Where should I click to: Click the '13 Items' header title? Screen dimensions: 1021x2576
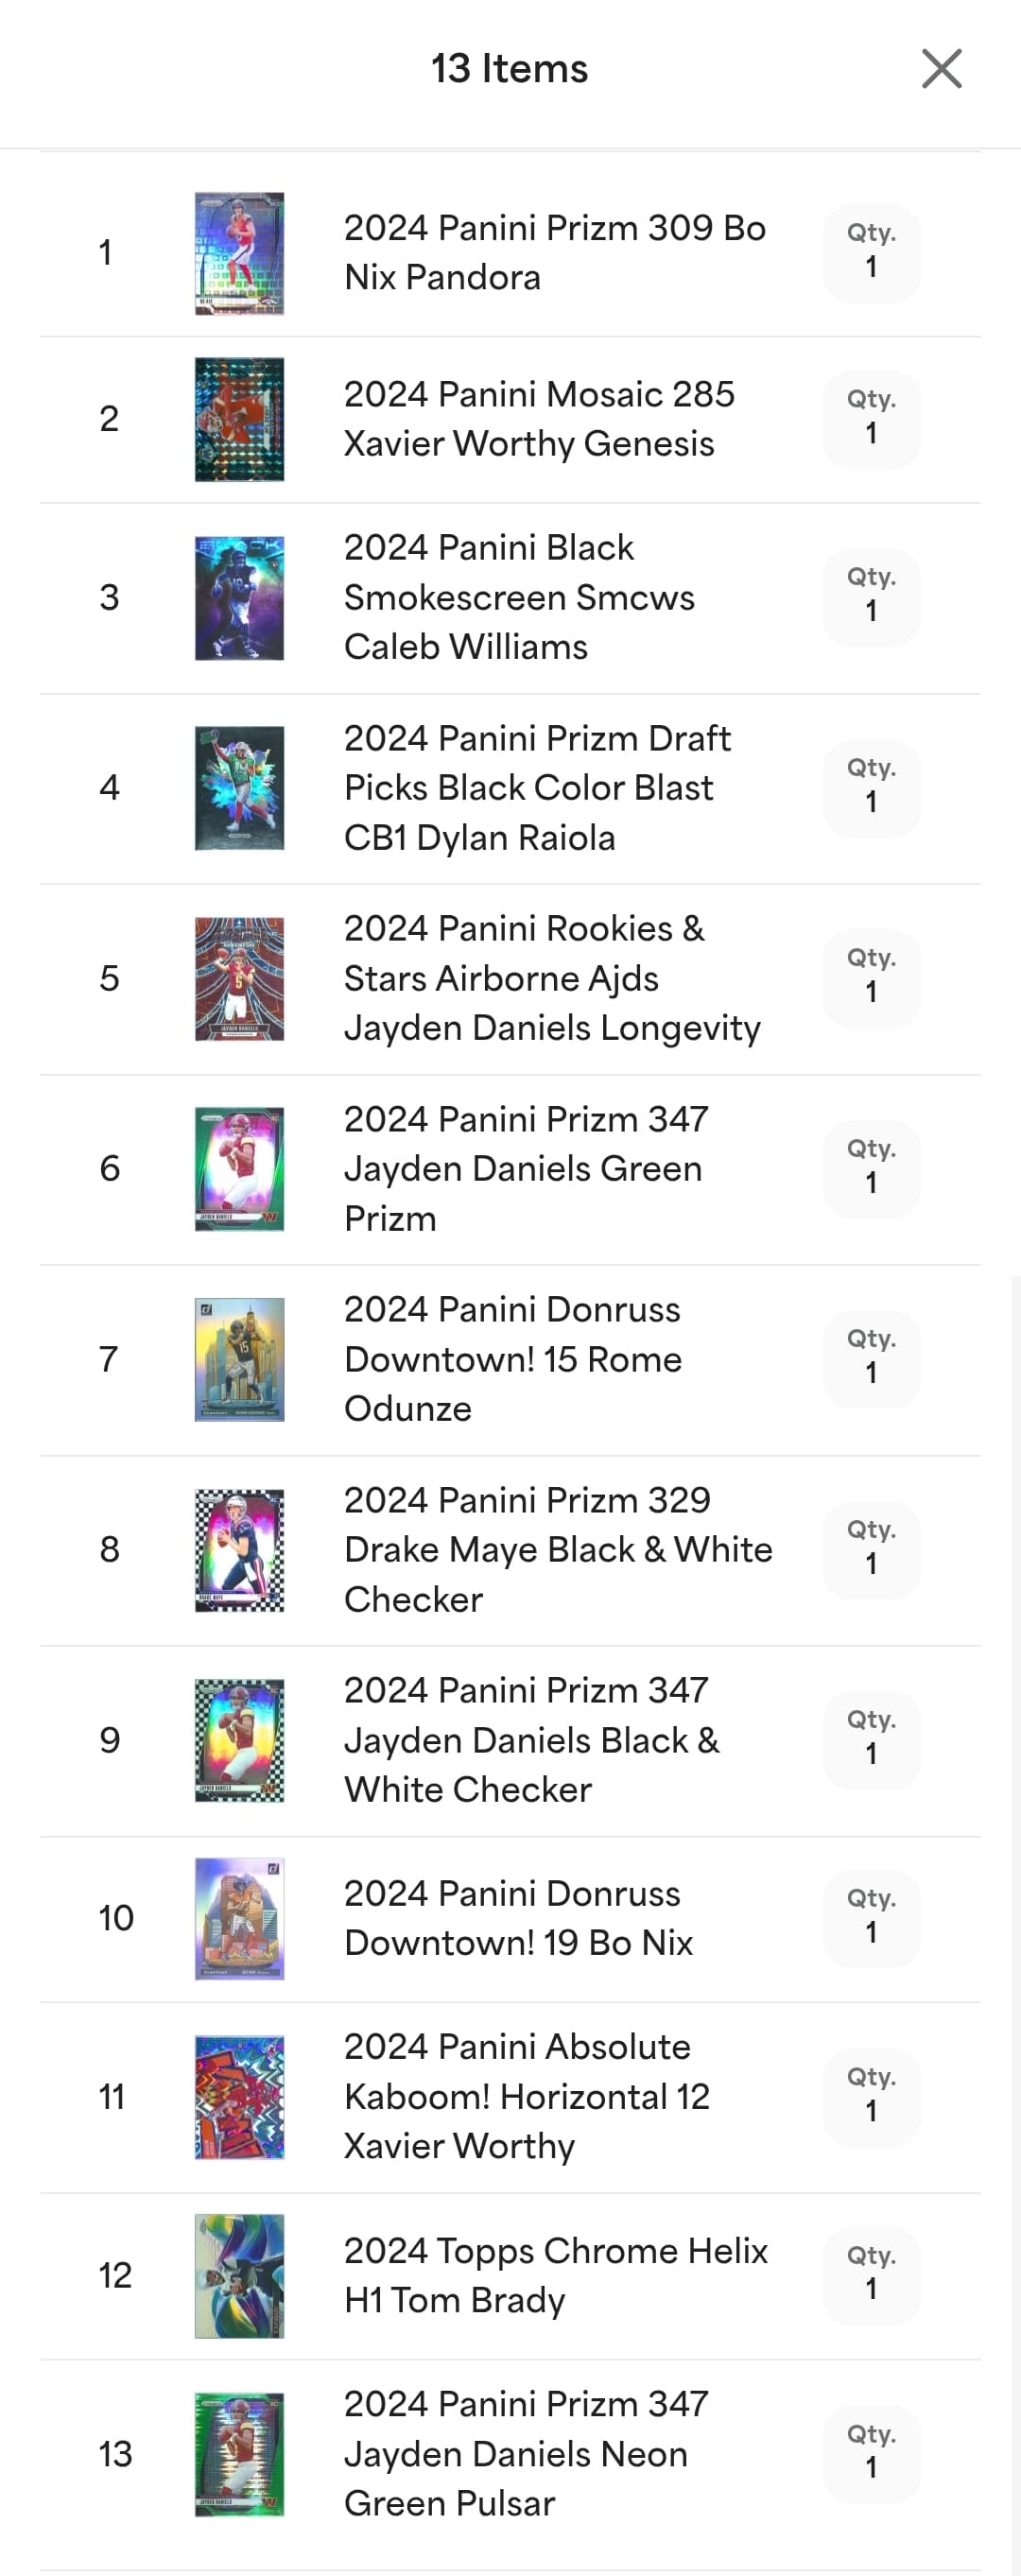[x=509, y=69]
